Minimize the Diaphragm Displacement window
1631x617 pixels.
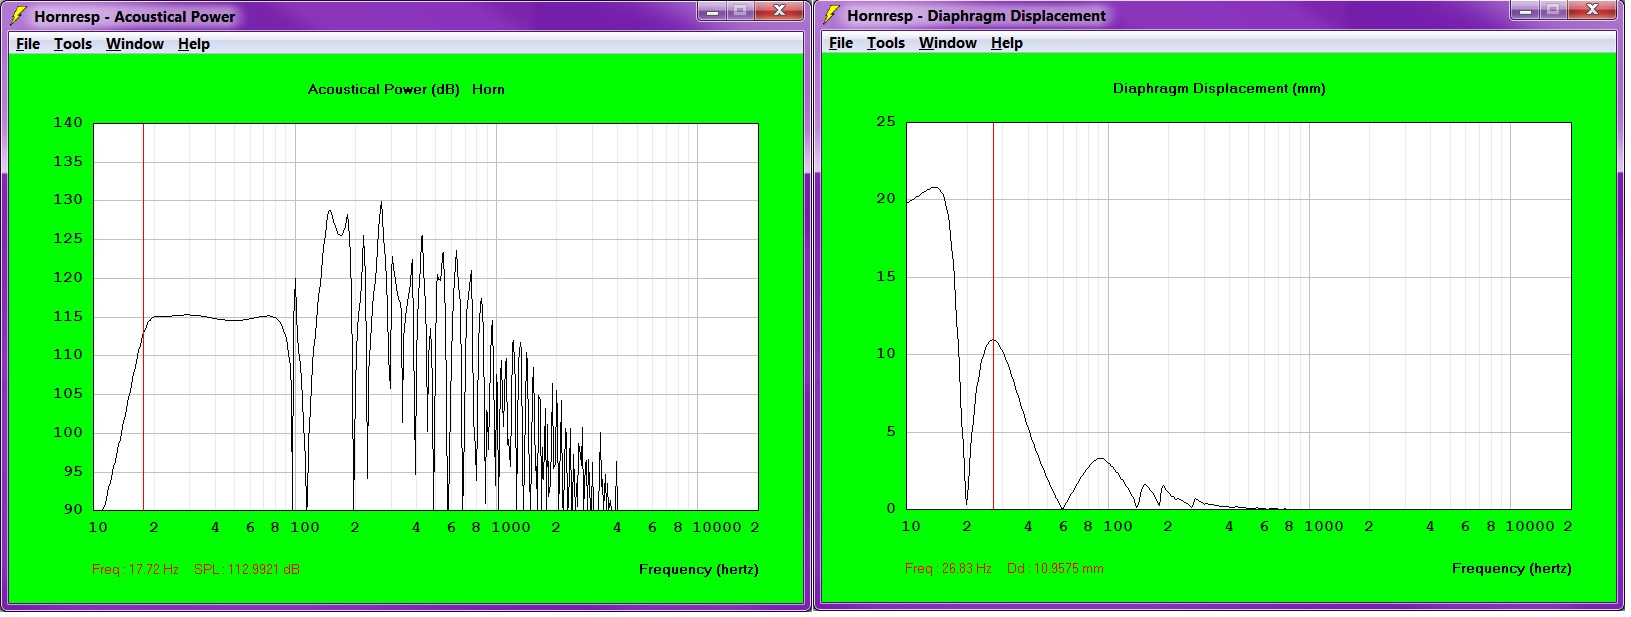[1525, 10]
